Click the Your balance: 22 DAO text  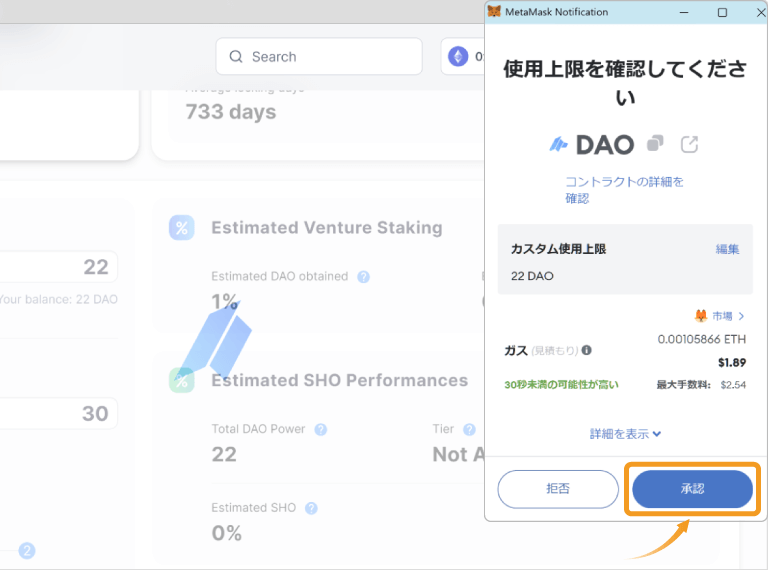click(58, 299)
